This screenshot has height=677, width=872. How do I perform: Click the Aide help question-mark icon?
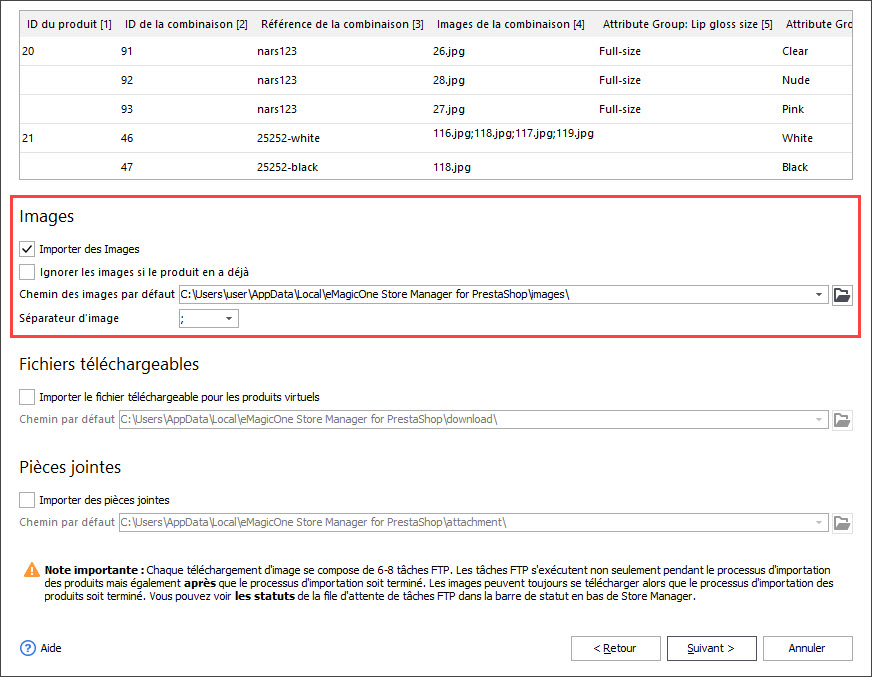click(28, 648)
